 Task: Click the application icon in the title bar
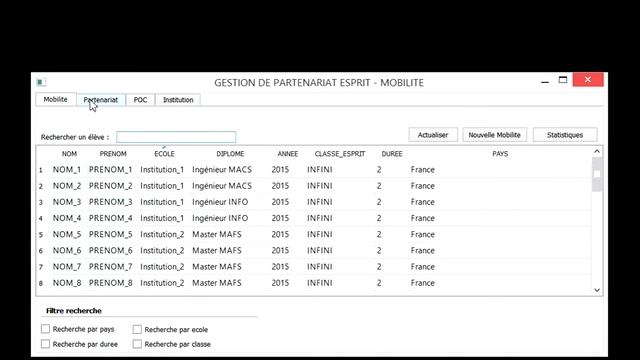coord(41,82)
